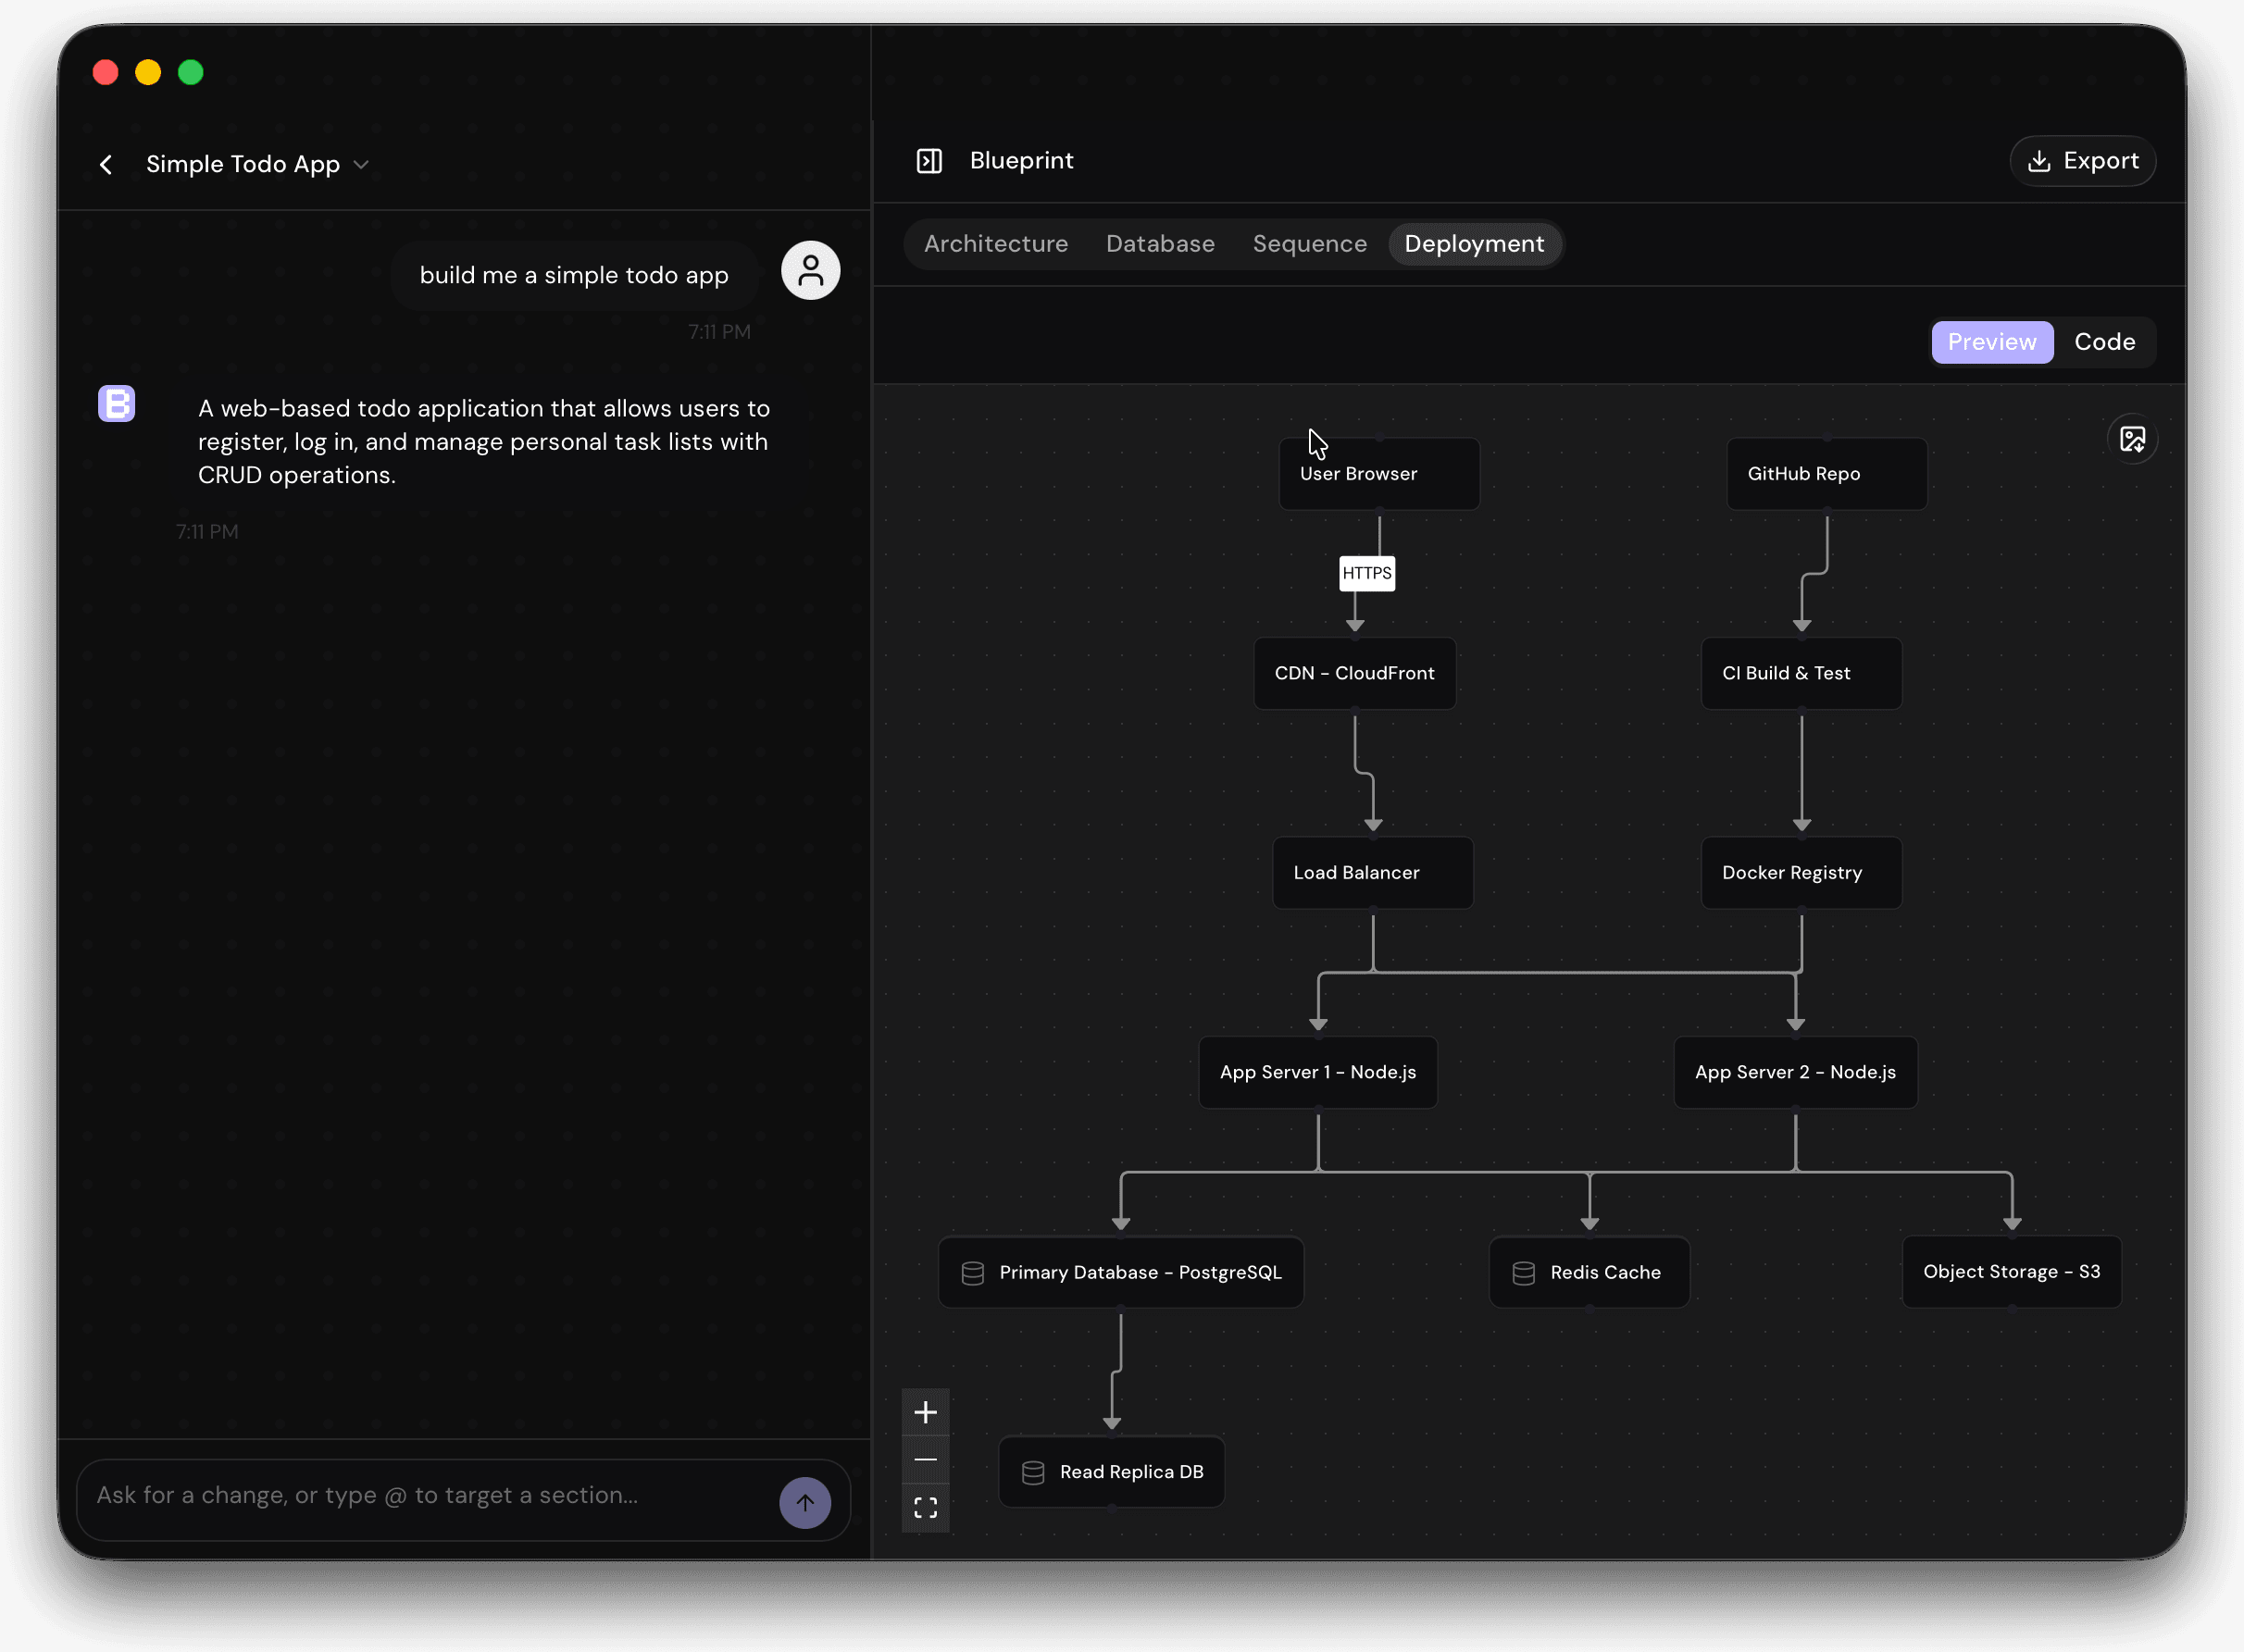2244x1652 pixels.
Task: Click the user avatar icon in chat
Action: click(810, 270)
